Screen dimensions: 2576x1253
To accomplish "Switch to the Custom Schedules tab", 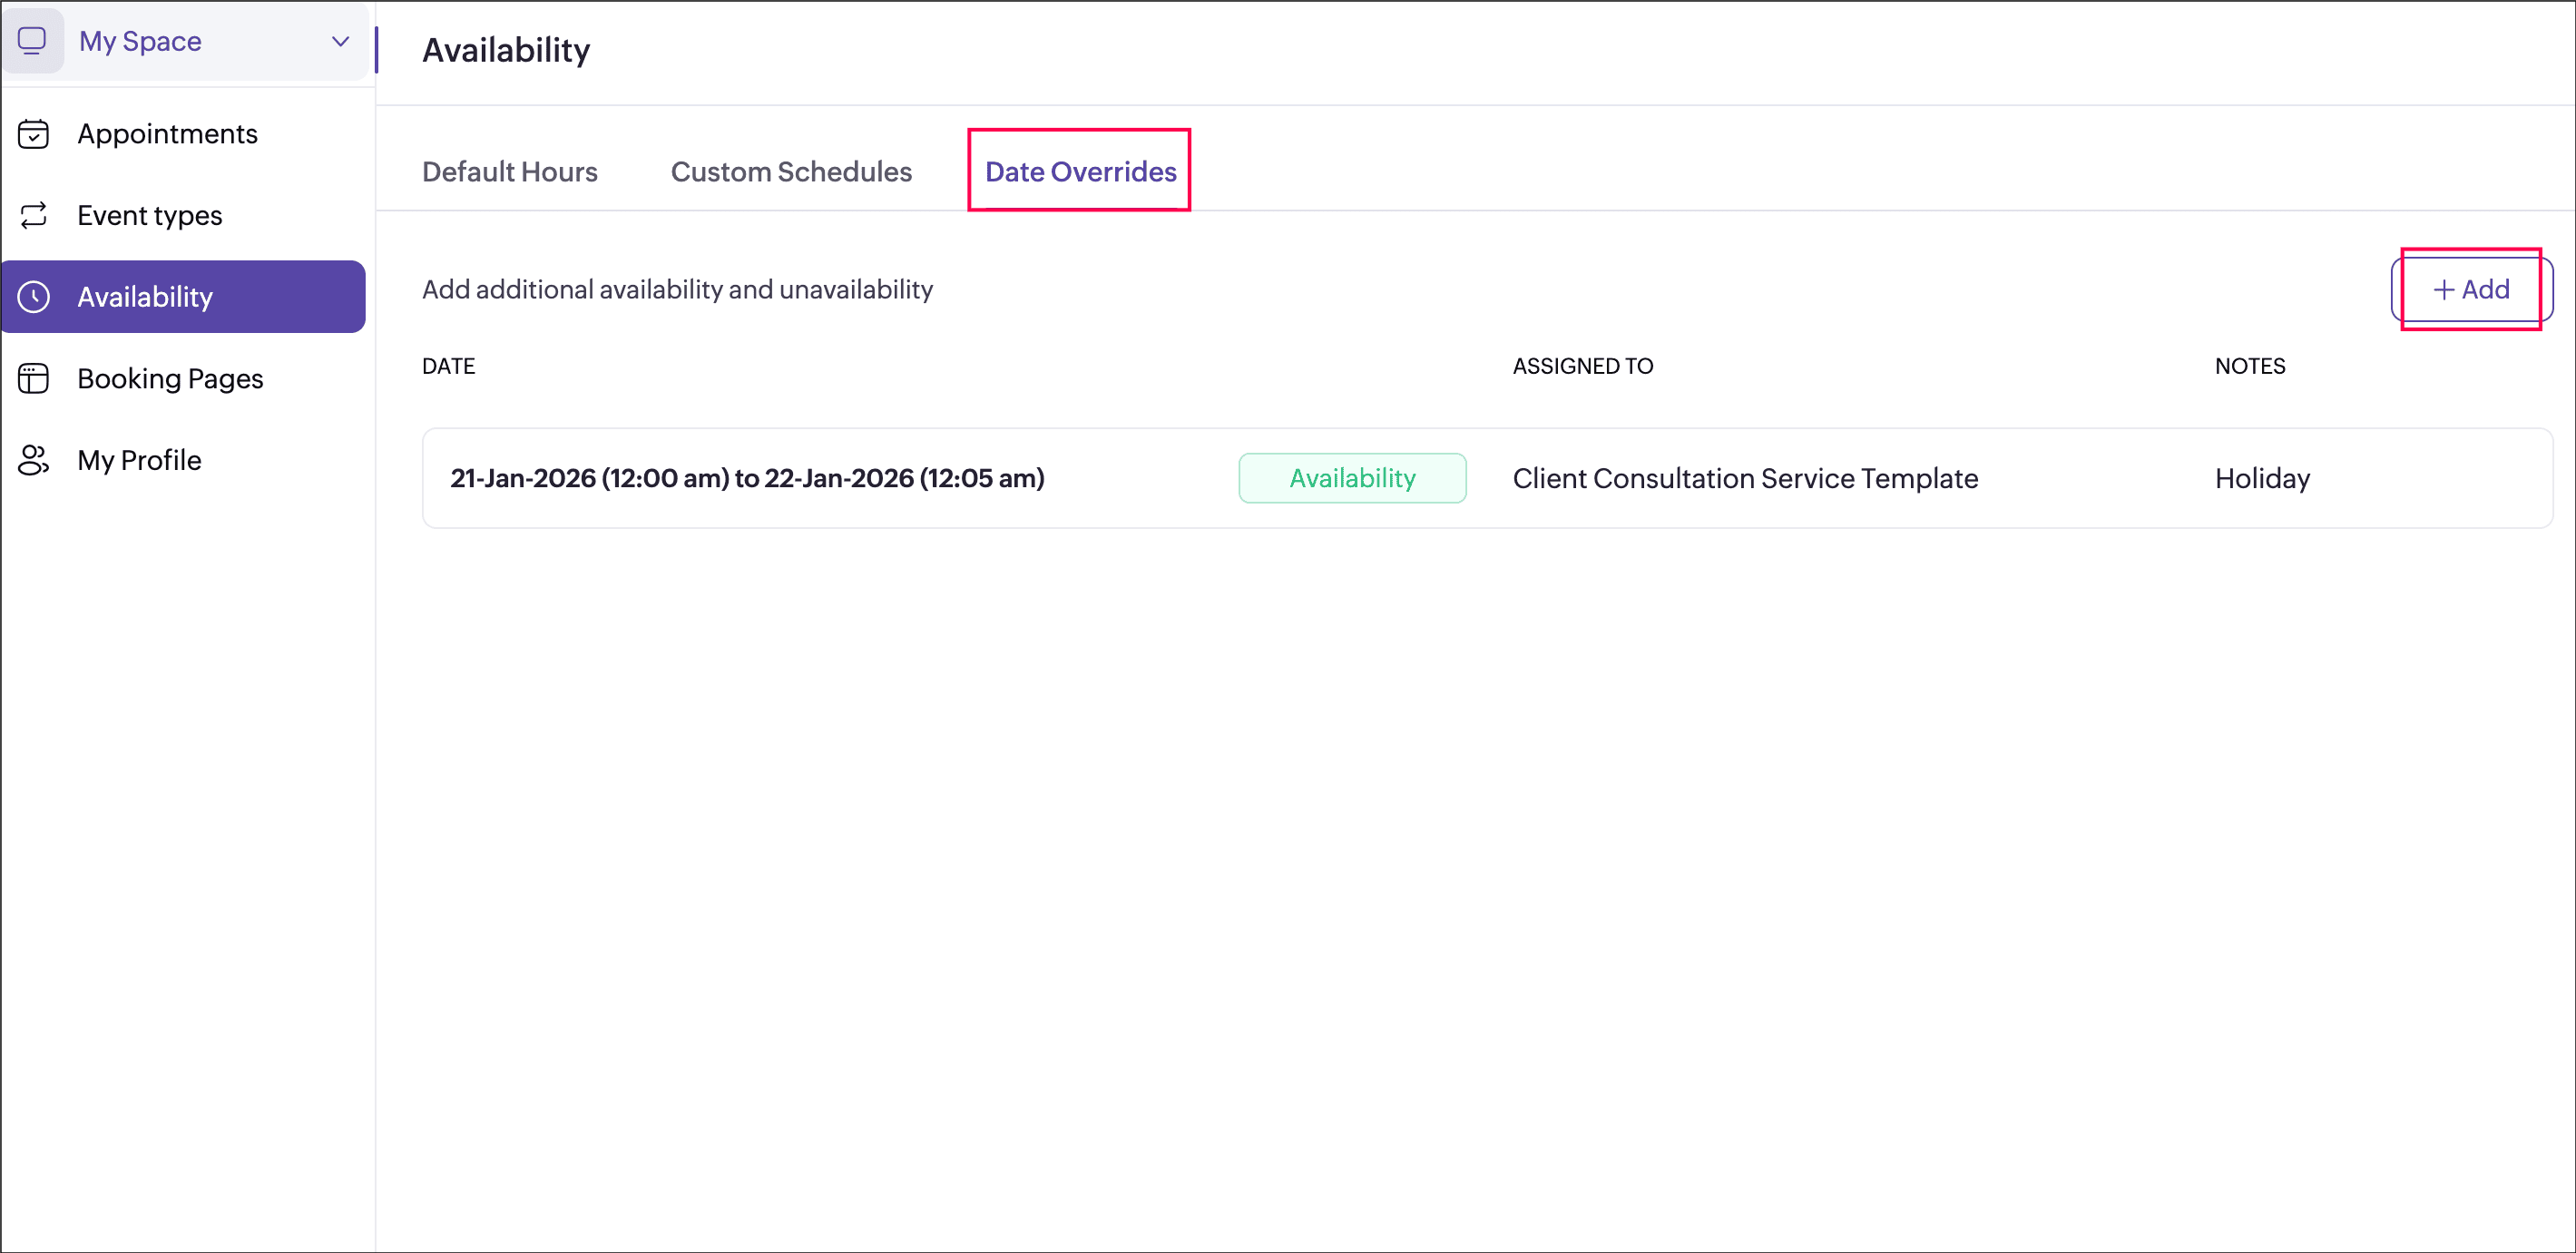I will (790, 172).
